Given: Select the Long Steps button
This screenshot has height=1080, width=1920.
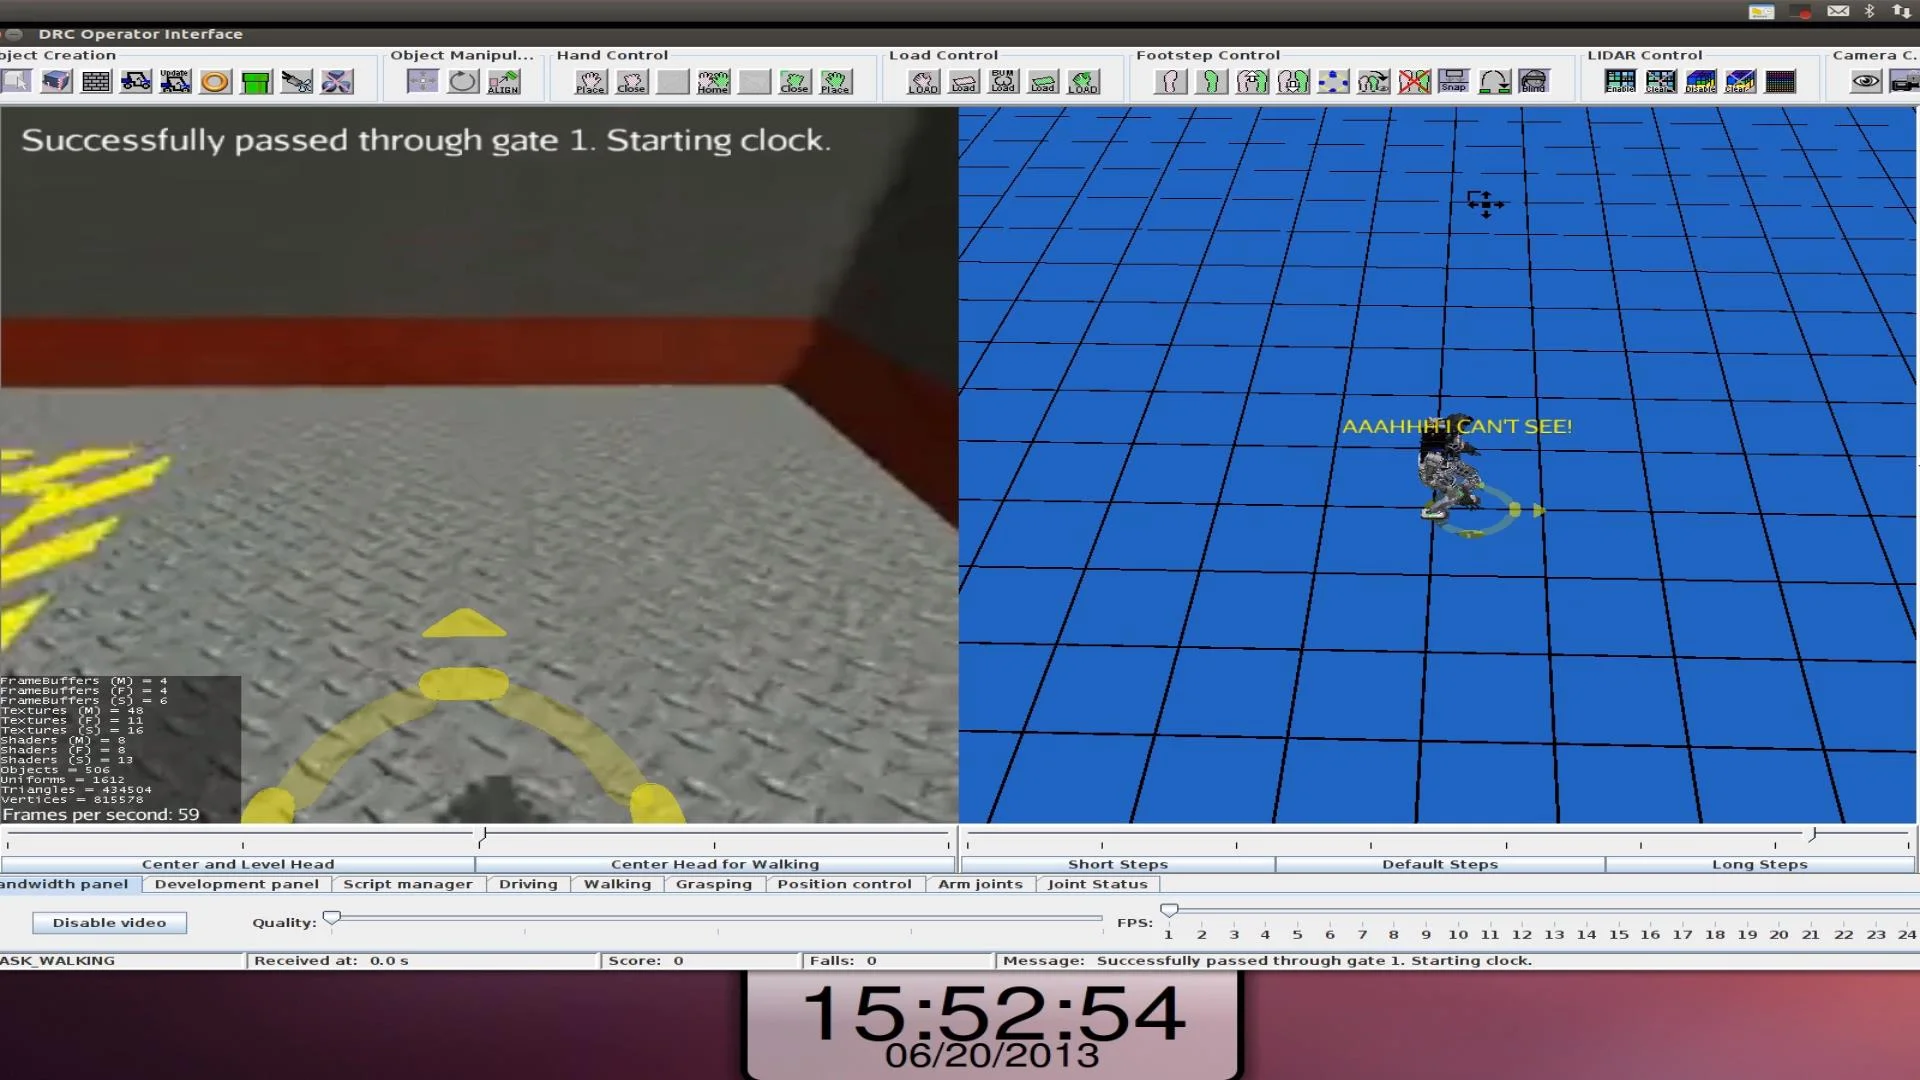Looking at the screenshot, I should [1760, 864].
